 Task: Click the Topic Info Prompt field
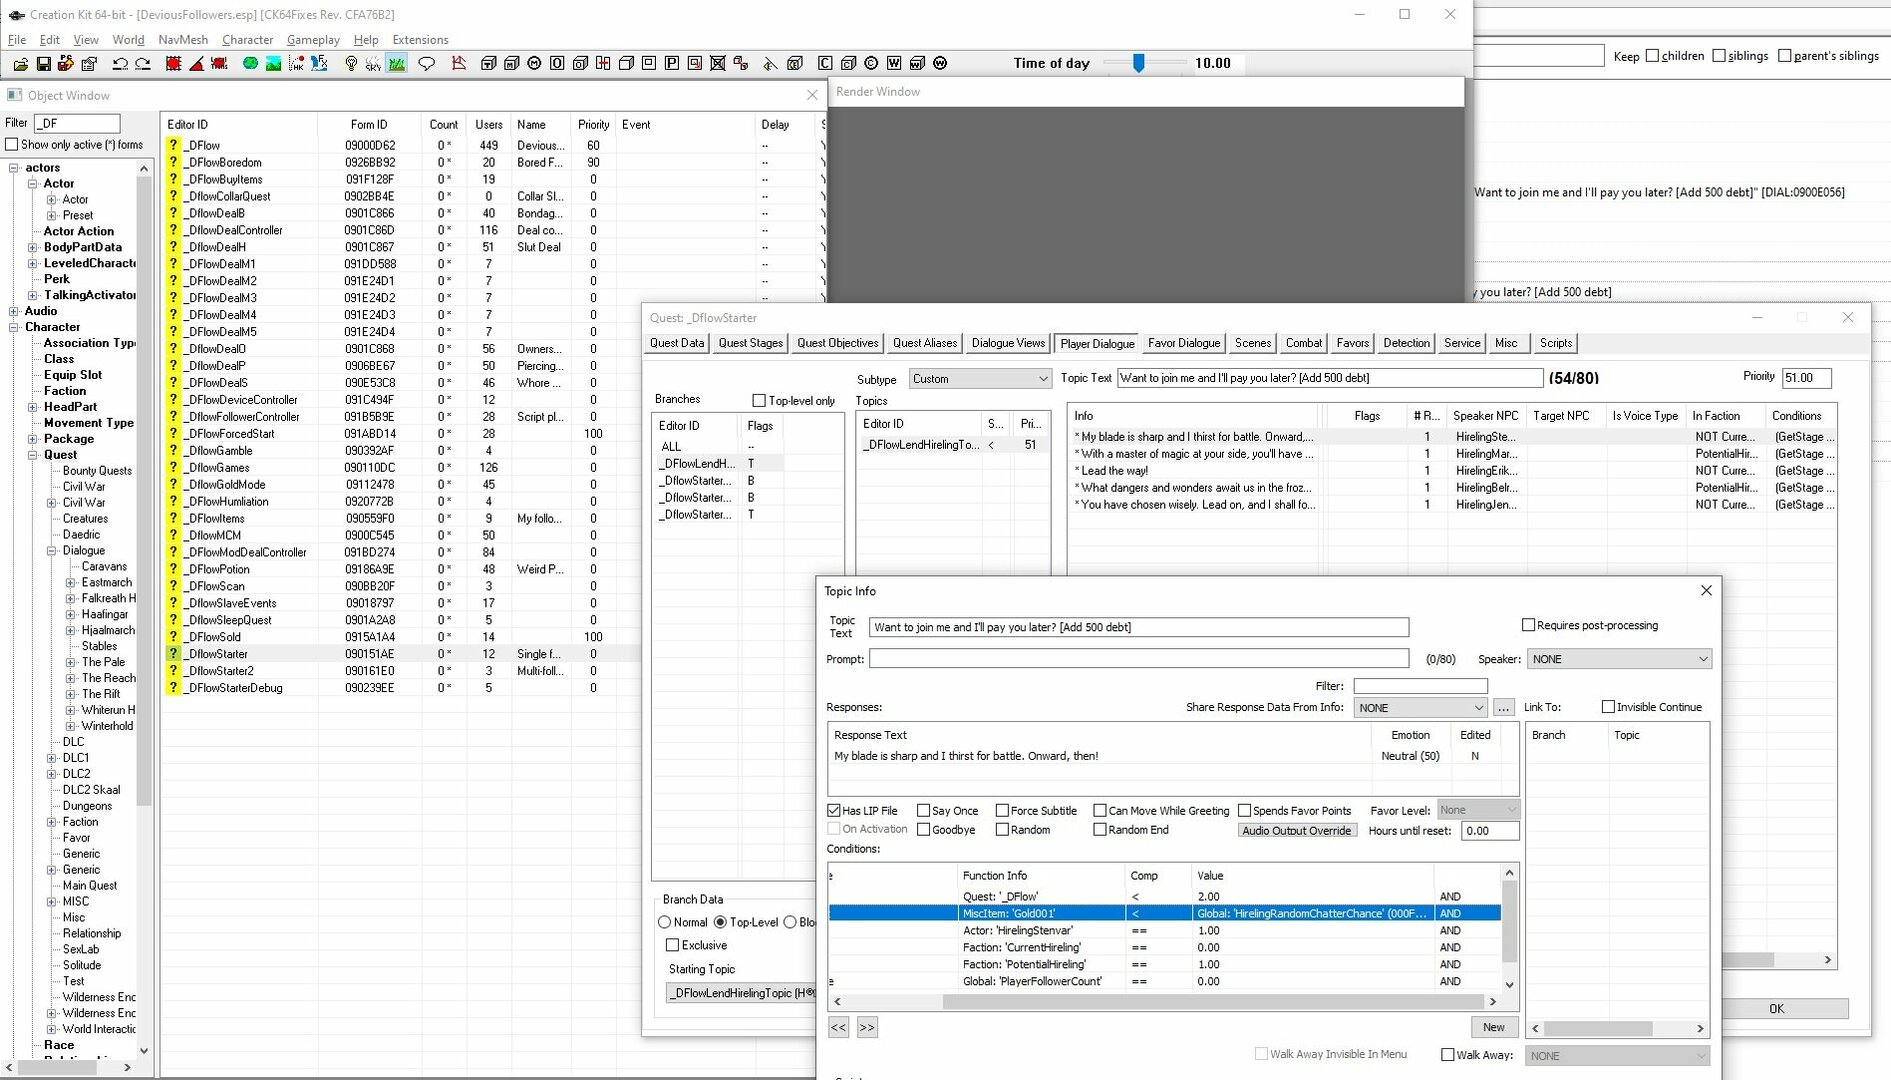tap(1139, 659)
